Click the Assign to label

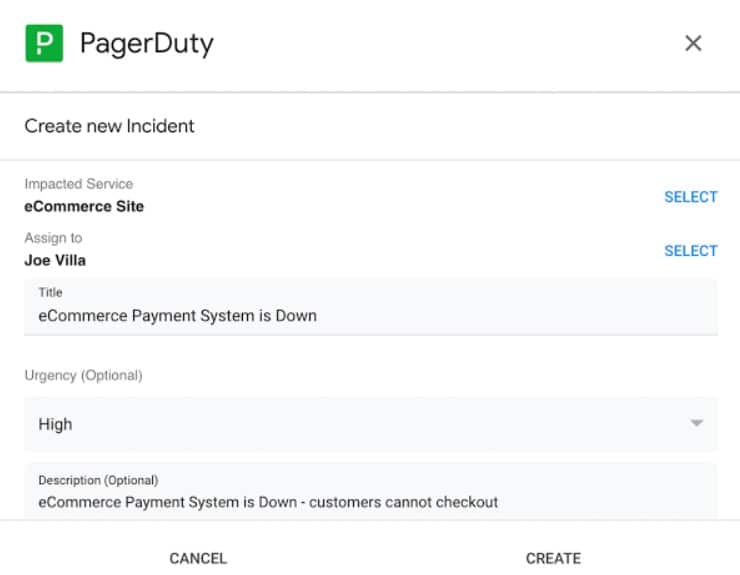53,238
